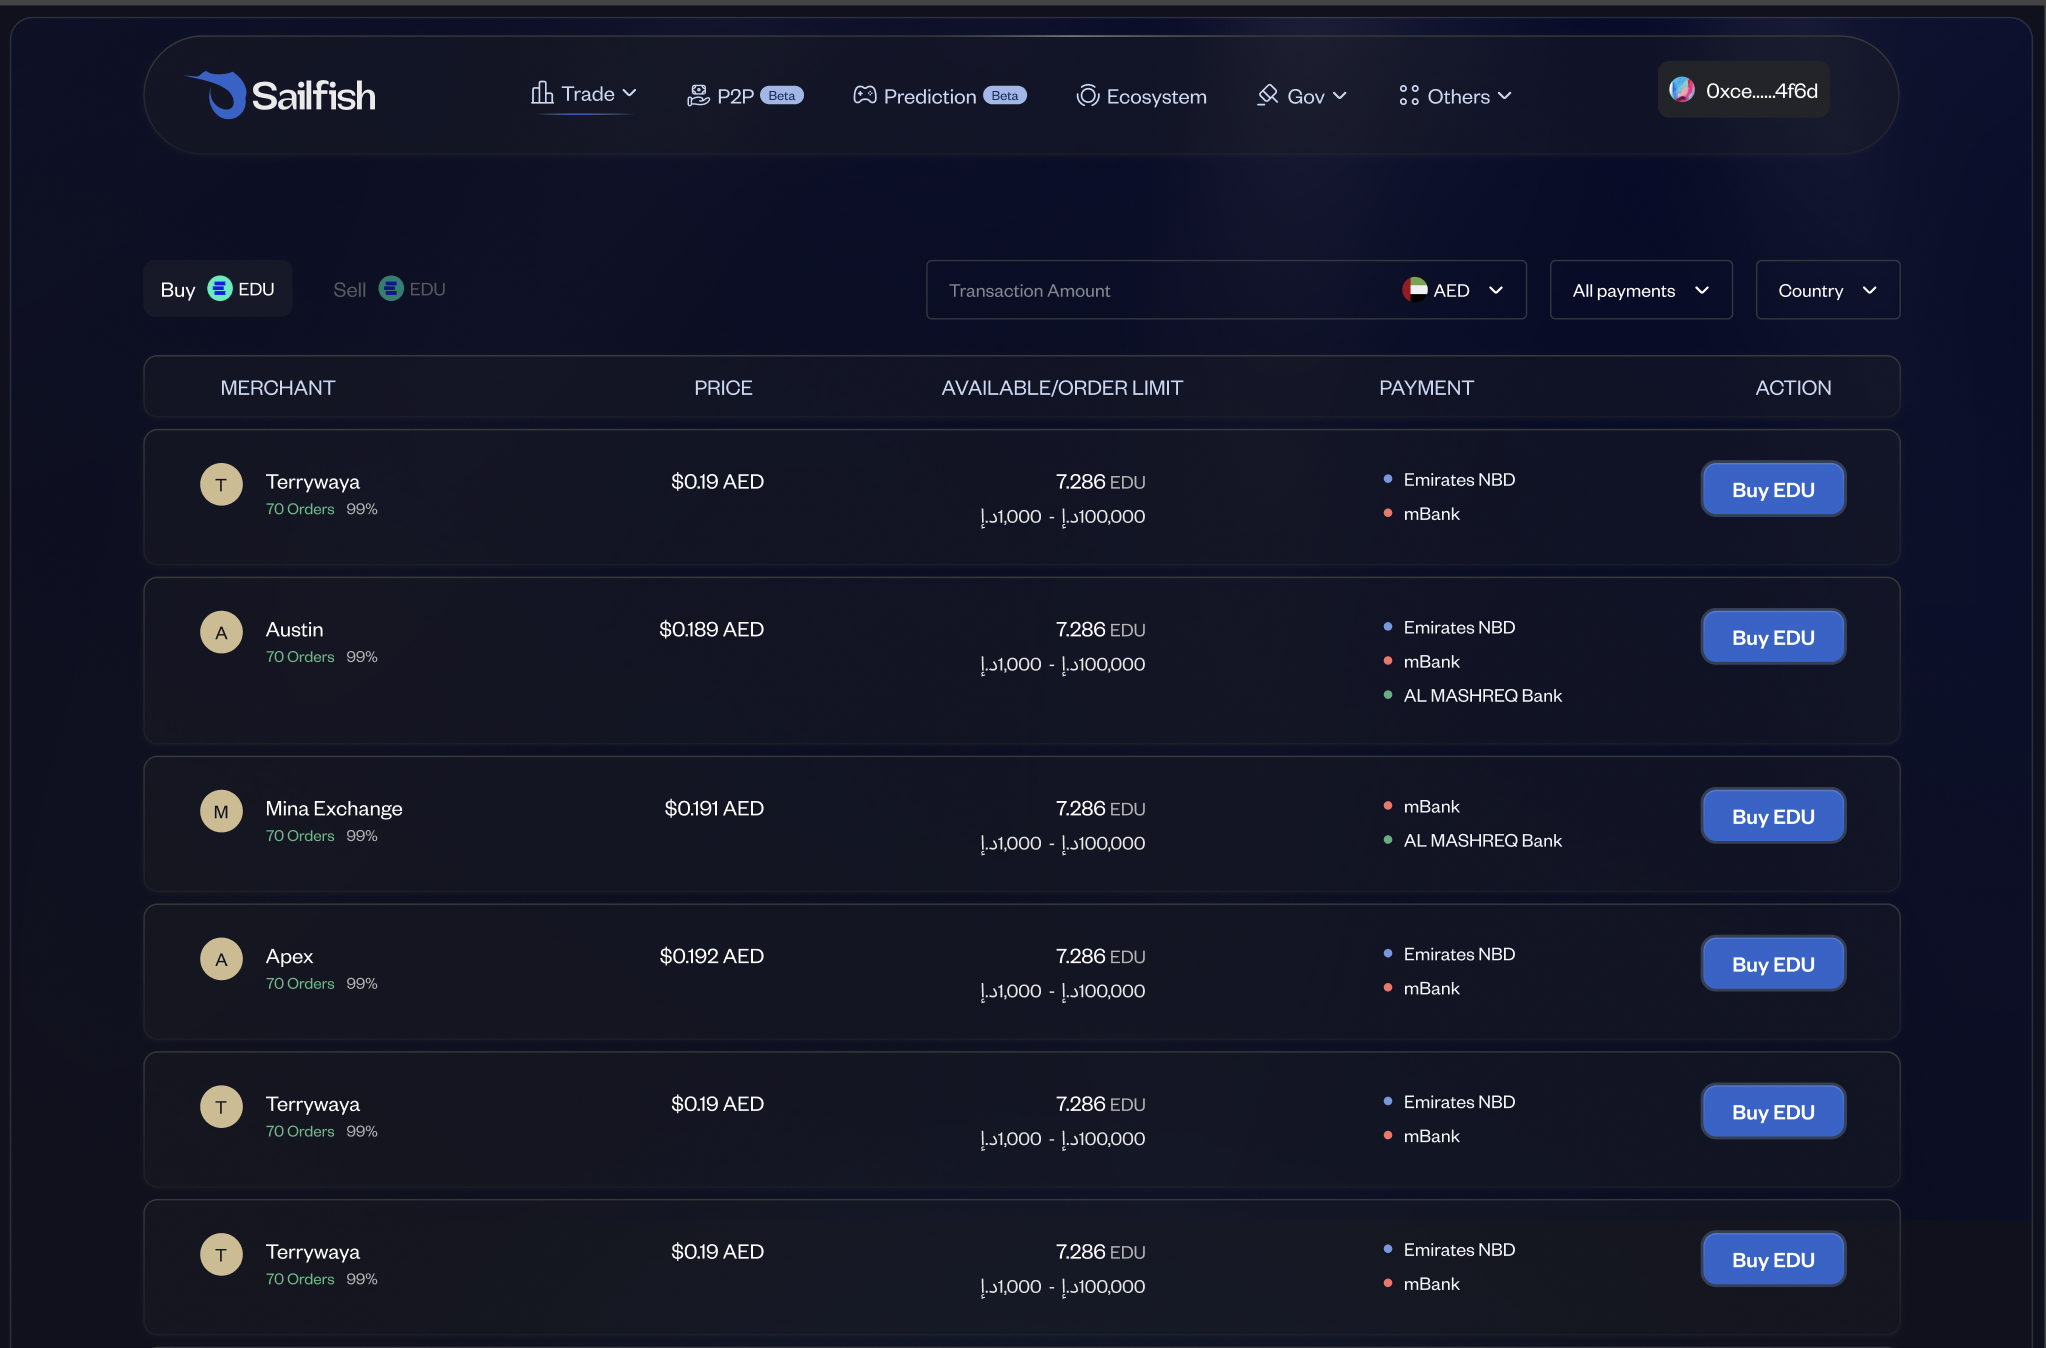2046x1348 pixels.
Task: Click the wallet avatar icon
Action: 1682,90
